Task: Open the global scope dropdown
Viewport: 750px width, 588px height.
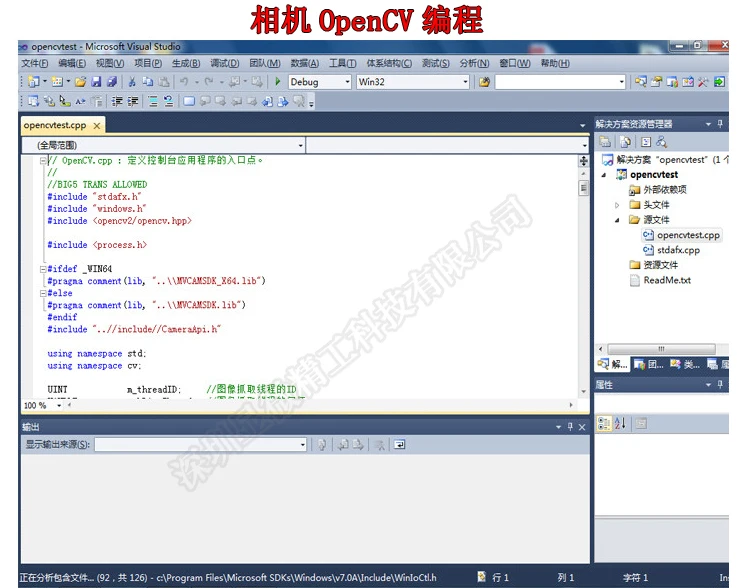Action: [x=301, y=145]
